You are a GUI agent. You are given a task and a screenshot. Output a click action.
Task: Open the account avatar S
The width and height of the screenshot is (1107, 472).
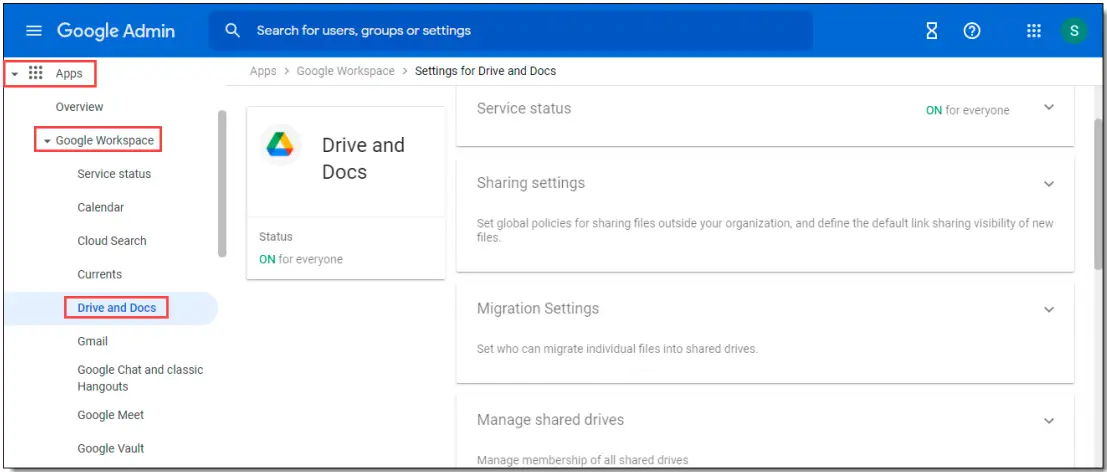[x=1074, y=31]
